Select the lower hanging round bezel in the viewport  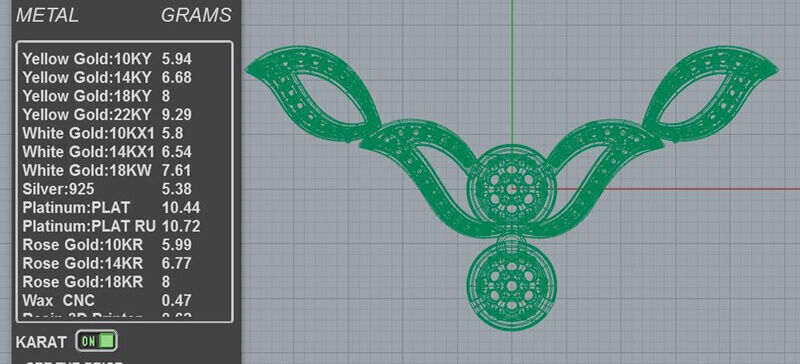pyautogui.click(x=511, y=286)
